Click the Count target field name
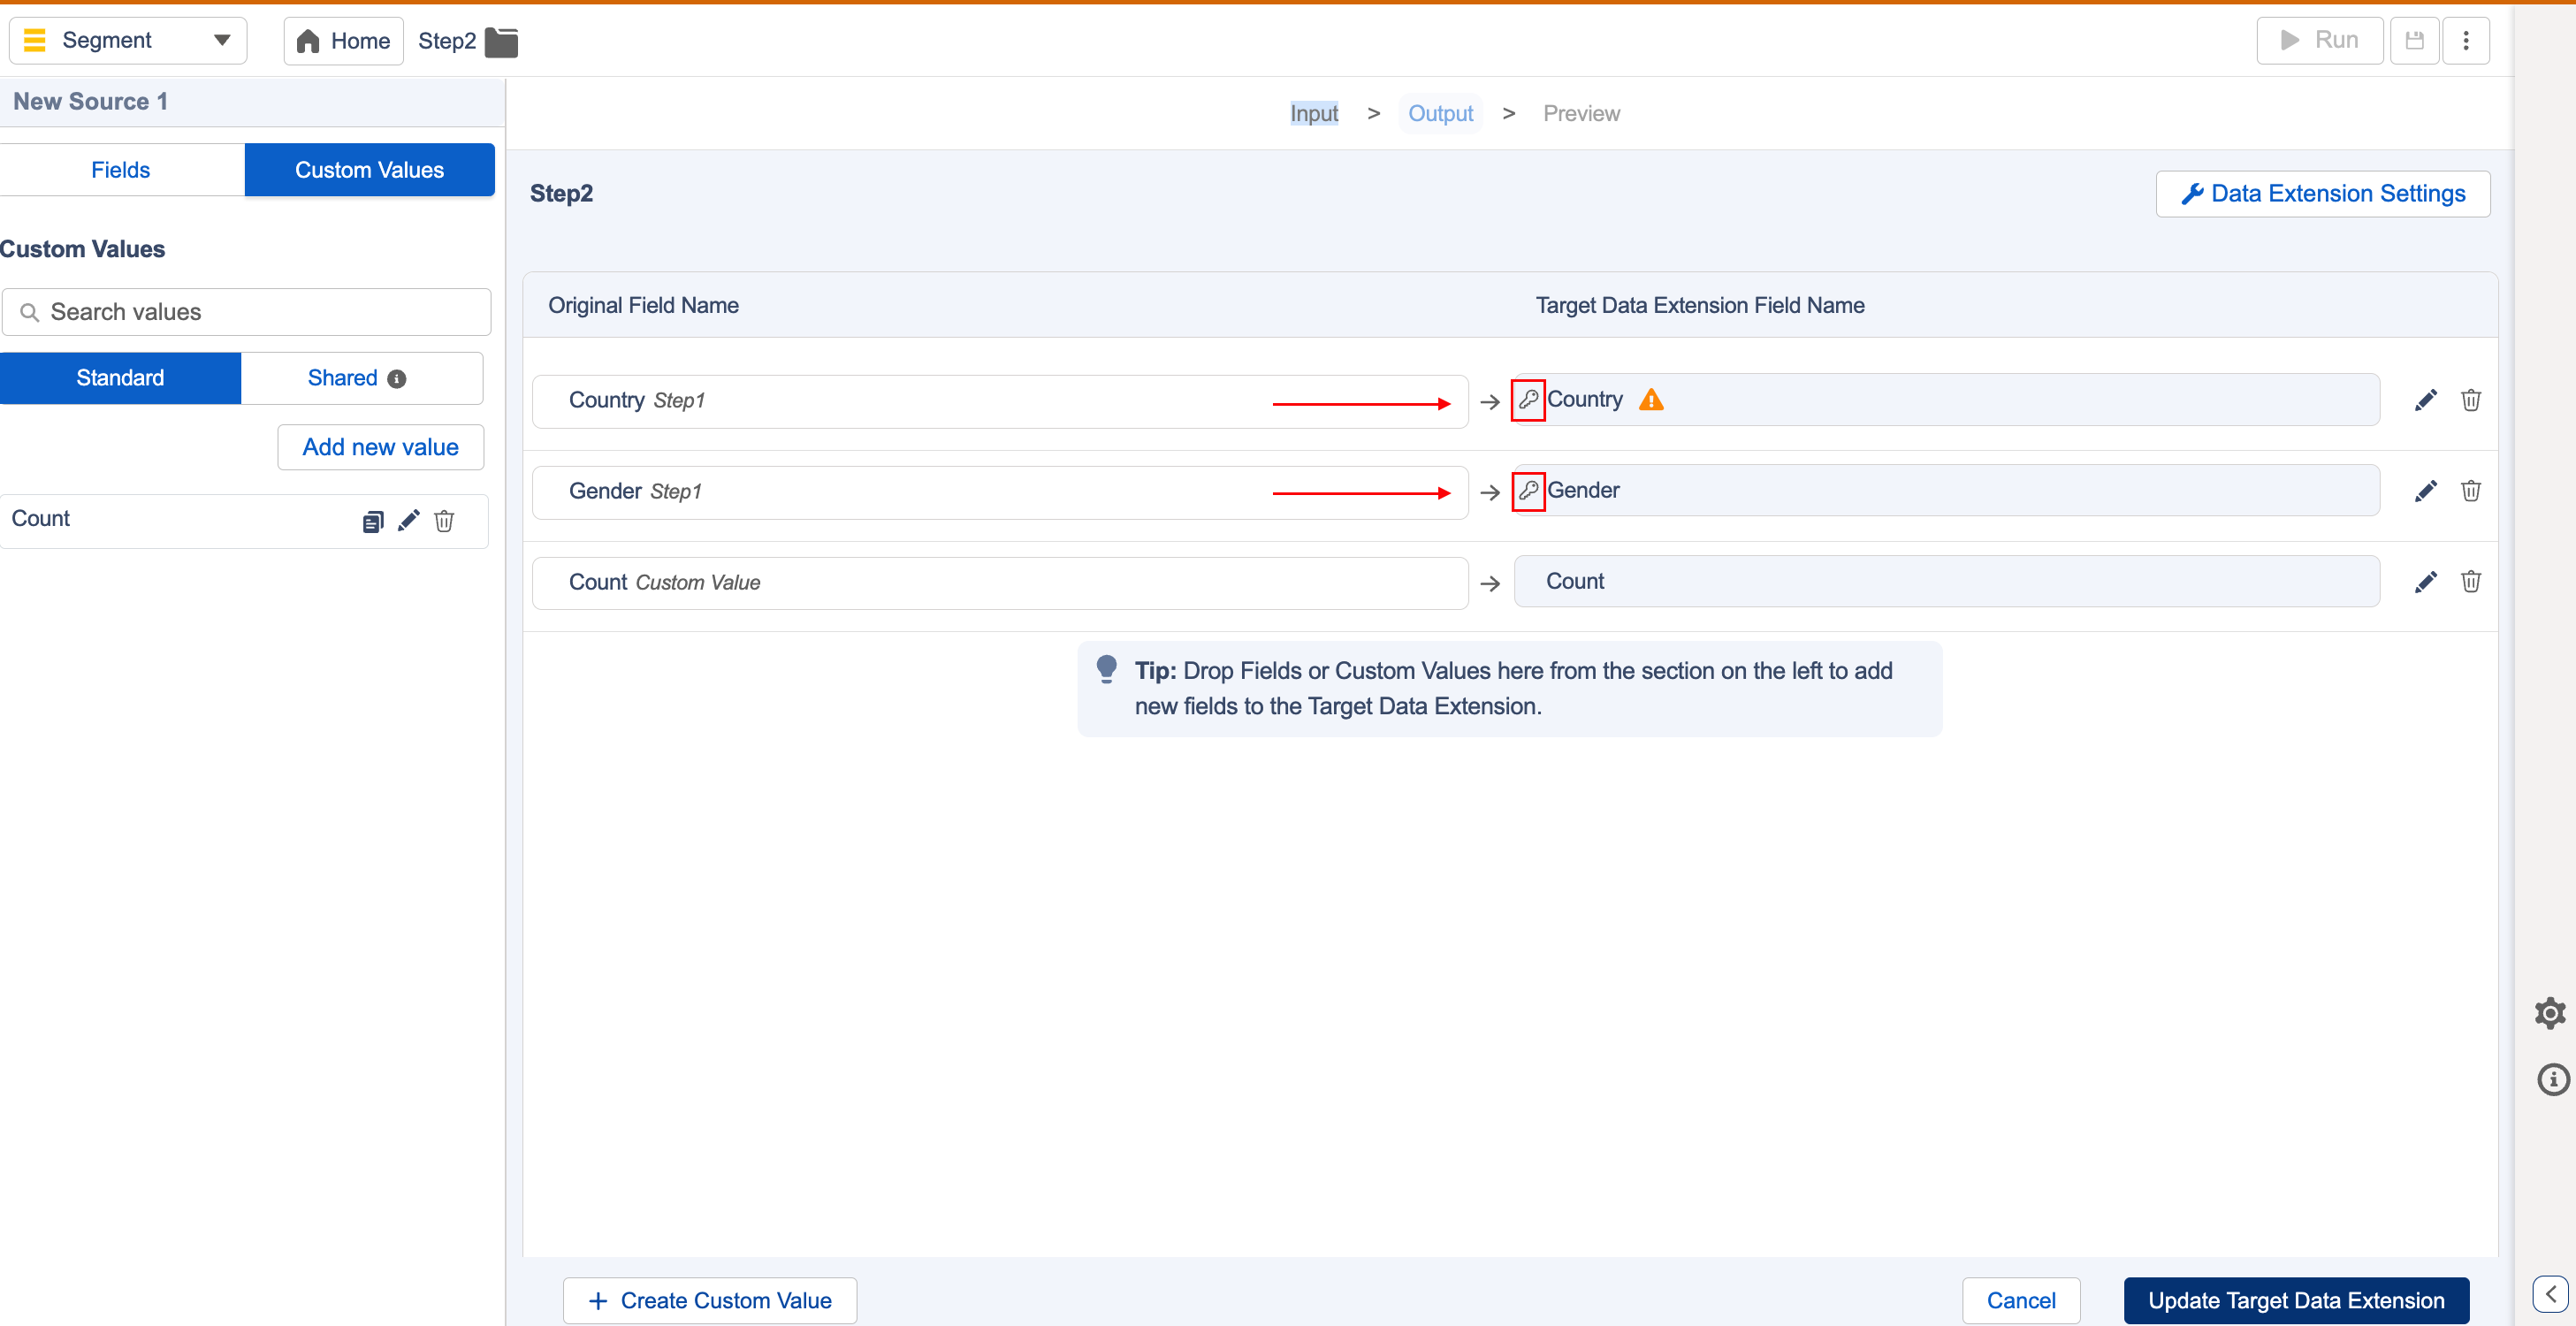Screen dimensions: 2576x1326 1575,581
